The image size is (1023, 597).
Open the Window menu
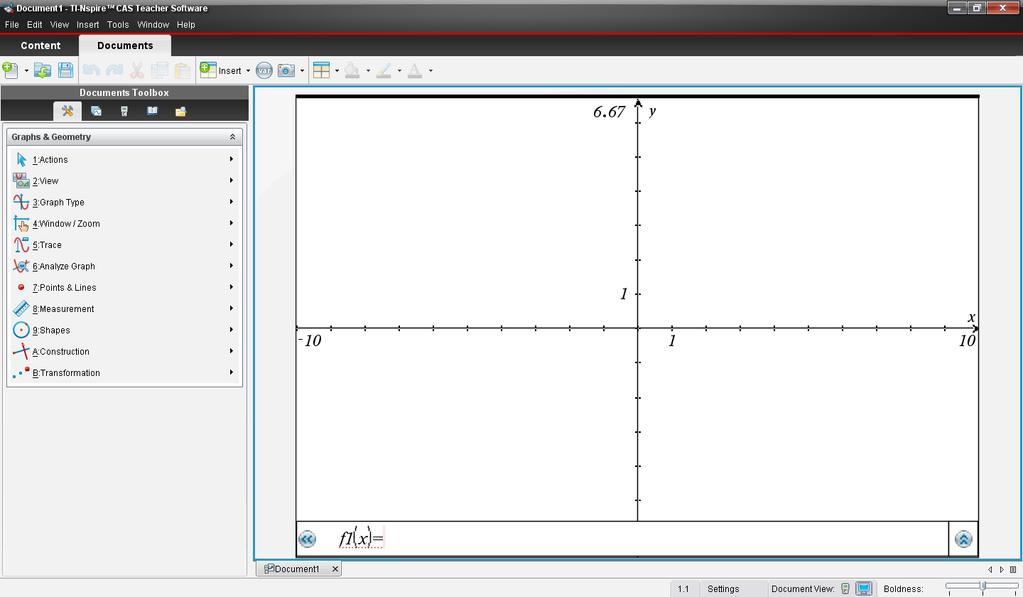[153, 25]
